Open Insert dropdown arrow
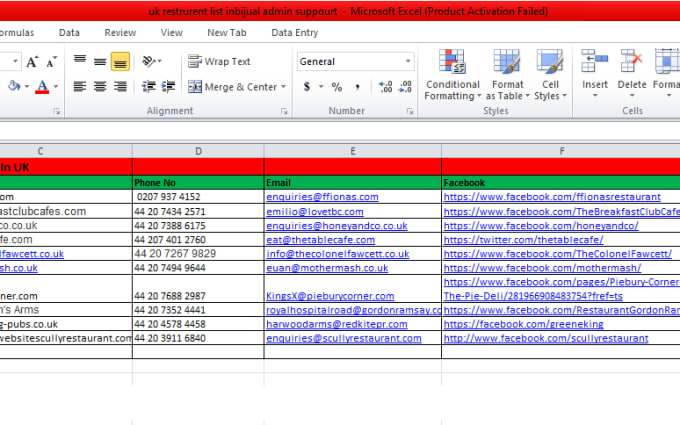This screenshot has width=680, height=425. coord(595,96)
